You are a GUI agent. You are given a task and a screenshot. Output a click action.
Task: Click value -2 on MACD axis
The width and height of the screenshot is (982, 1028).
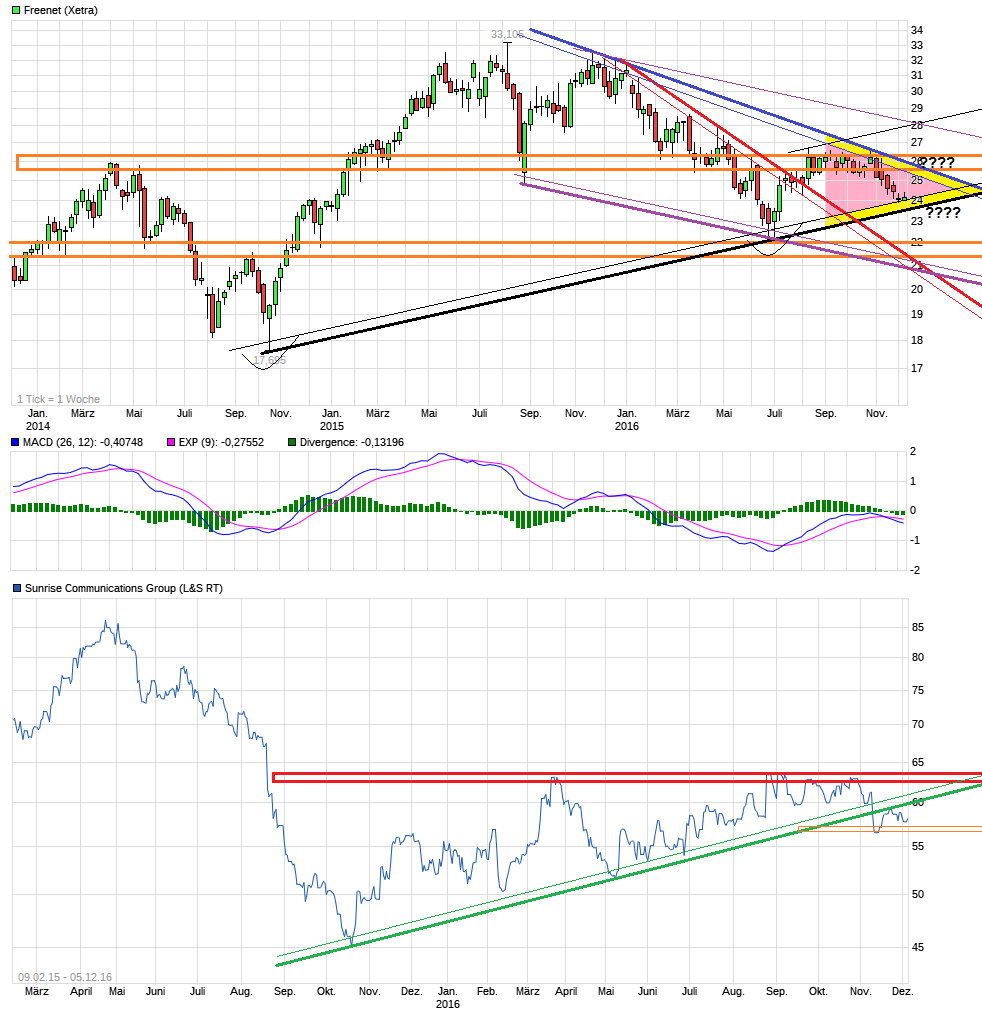coord(914,570)
